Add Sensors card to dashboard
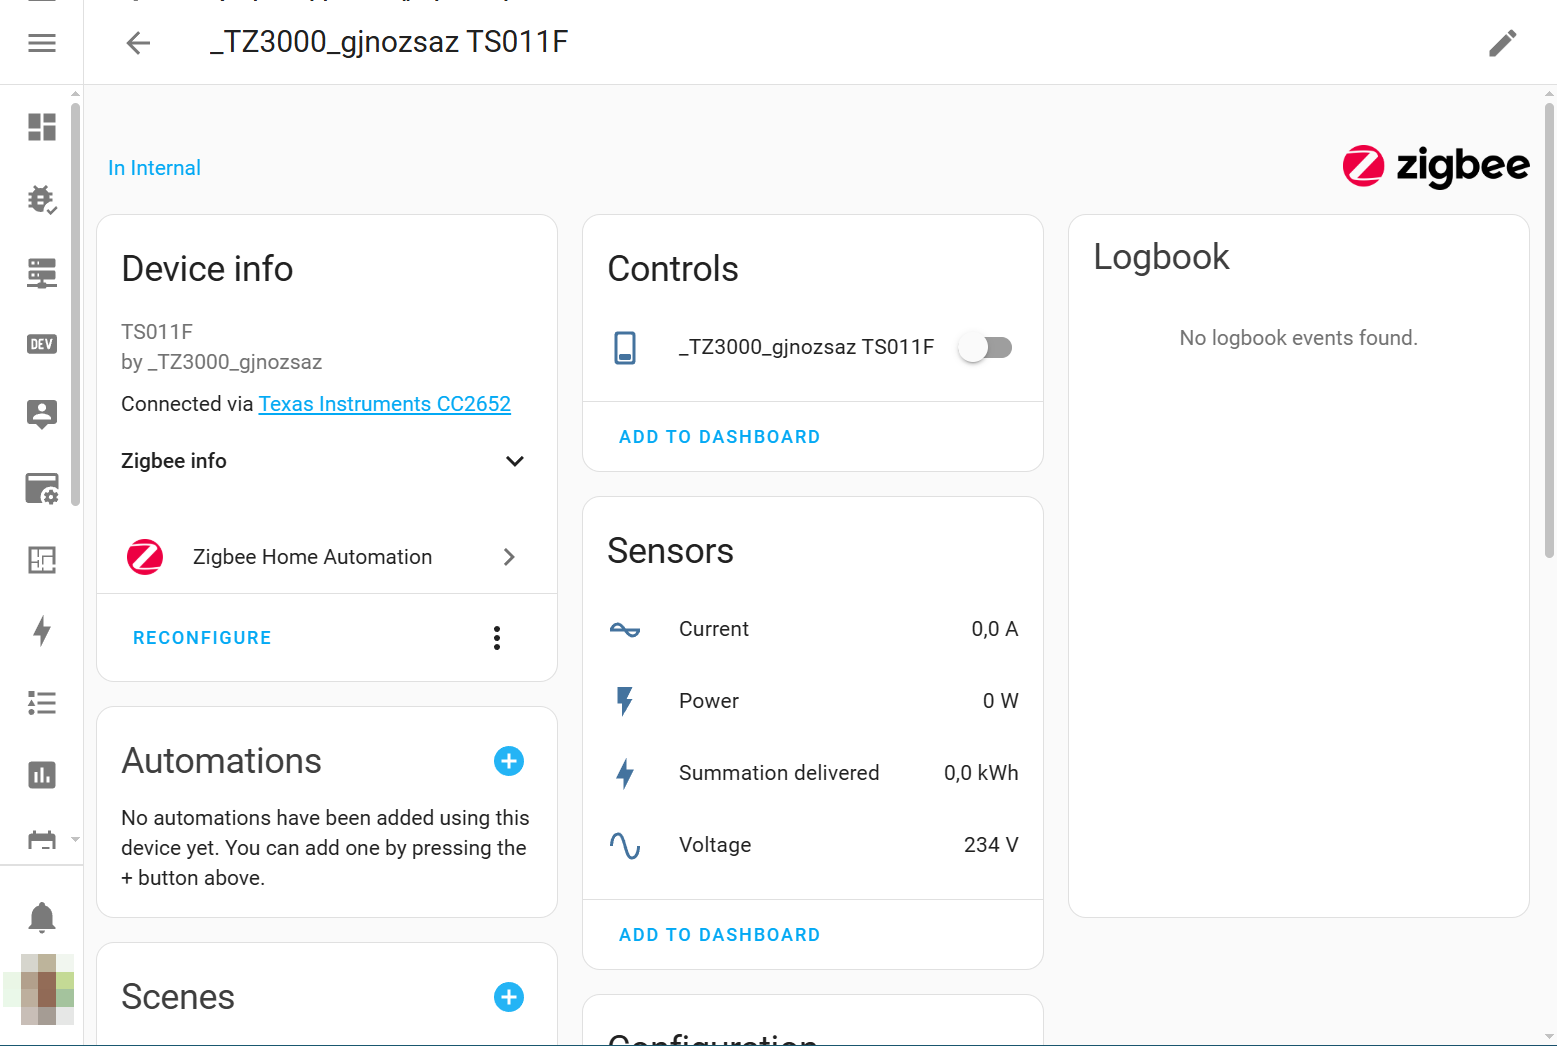Image resolution: width=1557 pixels, height=1046 pixels. pos(719,935)
